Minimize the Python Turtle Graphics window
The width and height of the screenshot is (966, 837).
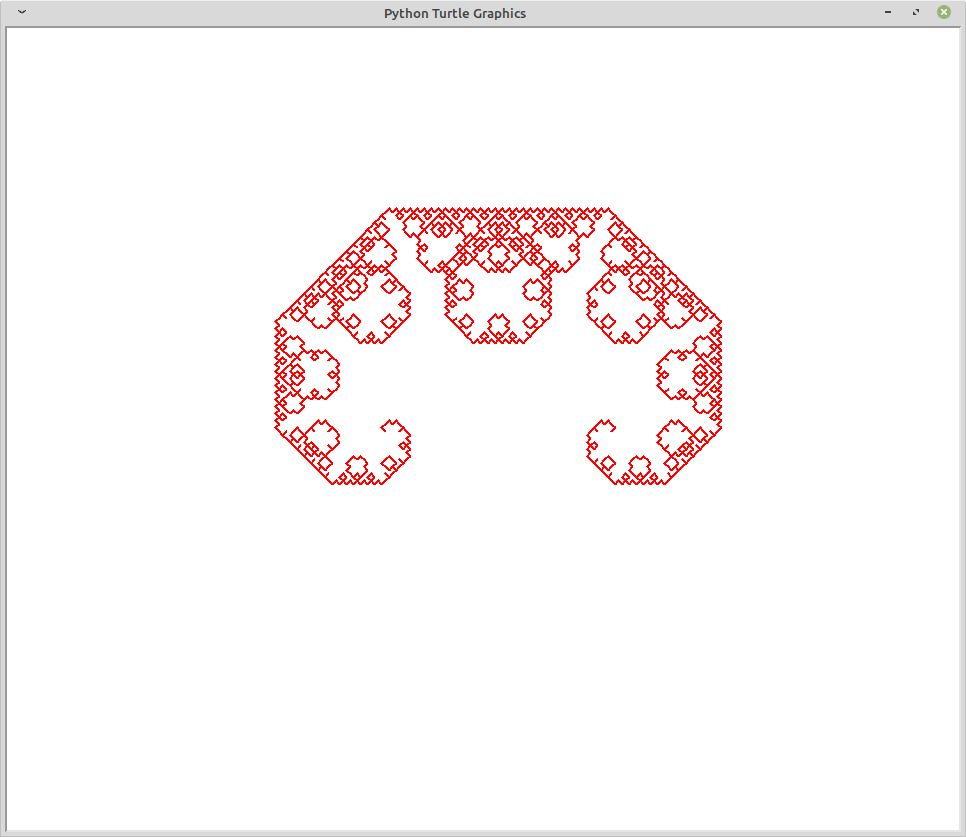click(888, 12)
